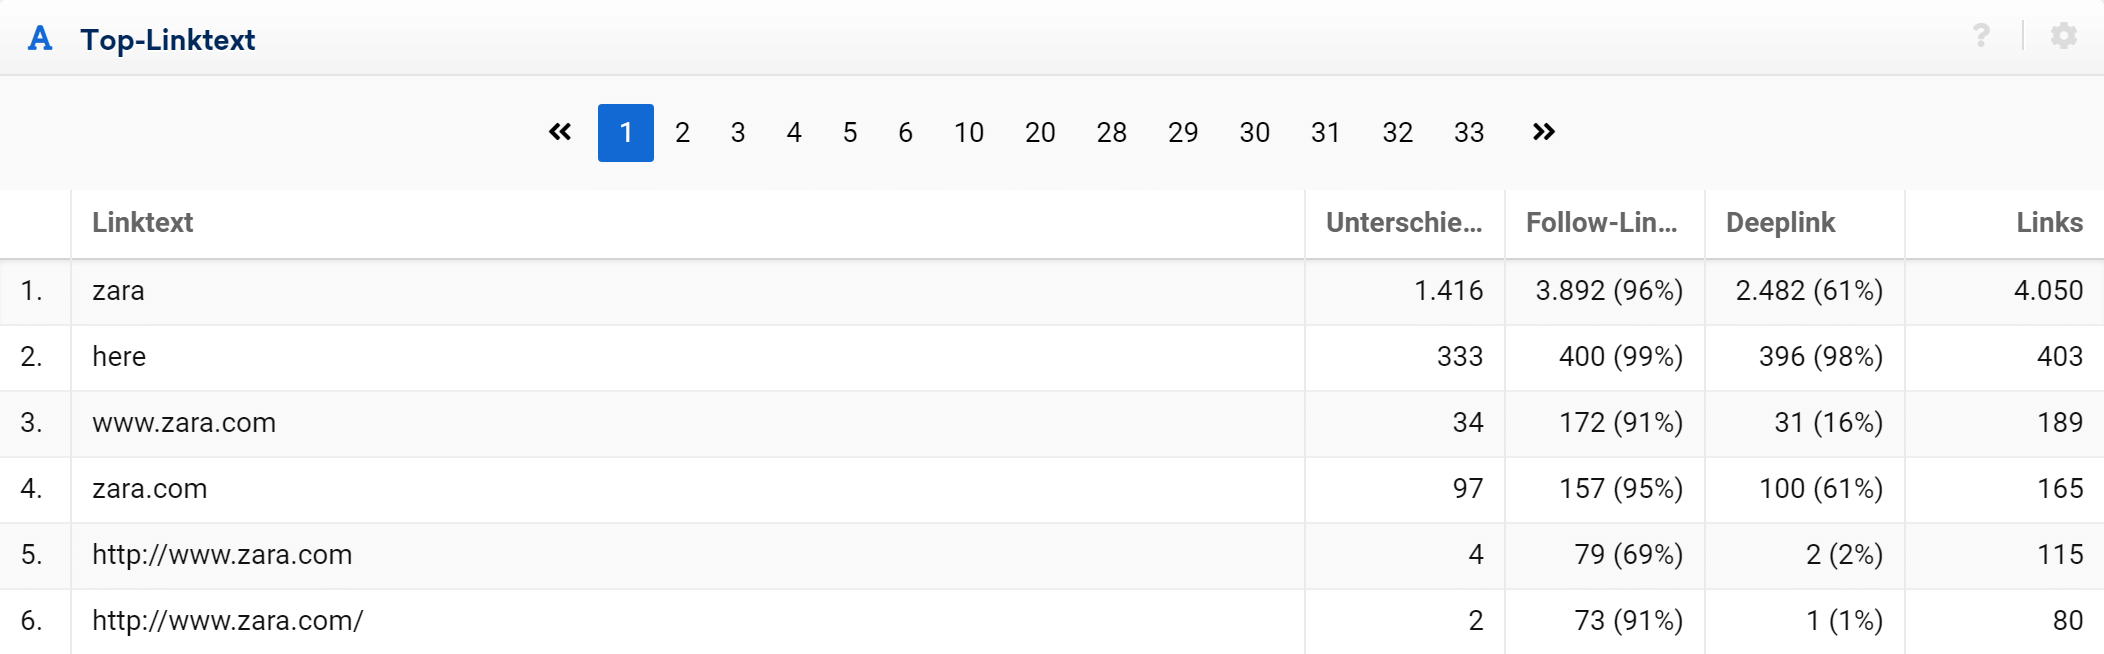Jump to first page with double-left arrows
The image size is (2104, 654).
point(560,132)
